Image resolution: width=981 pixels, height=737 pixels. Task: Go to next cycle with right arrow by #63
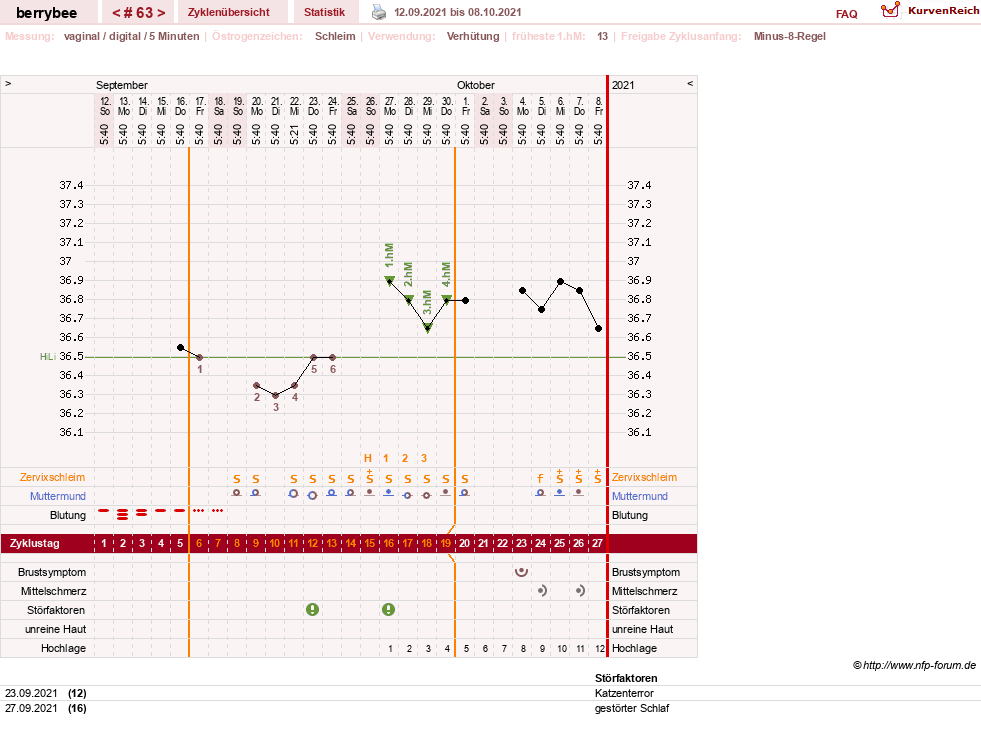point(161,13)
